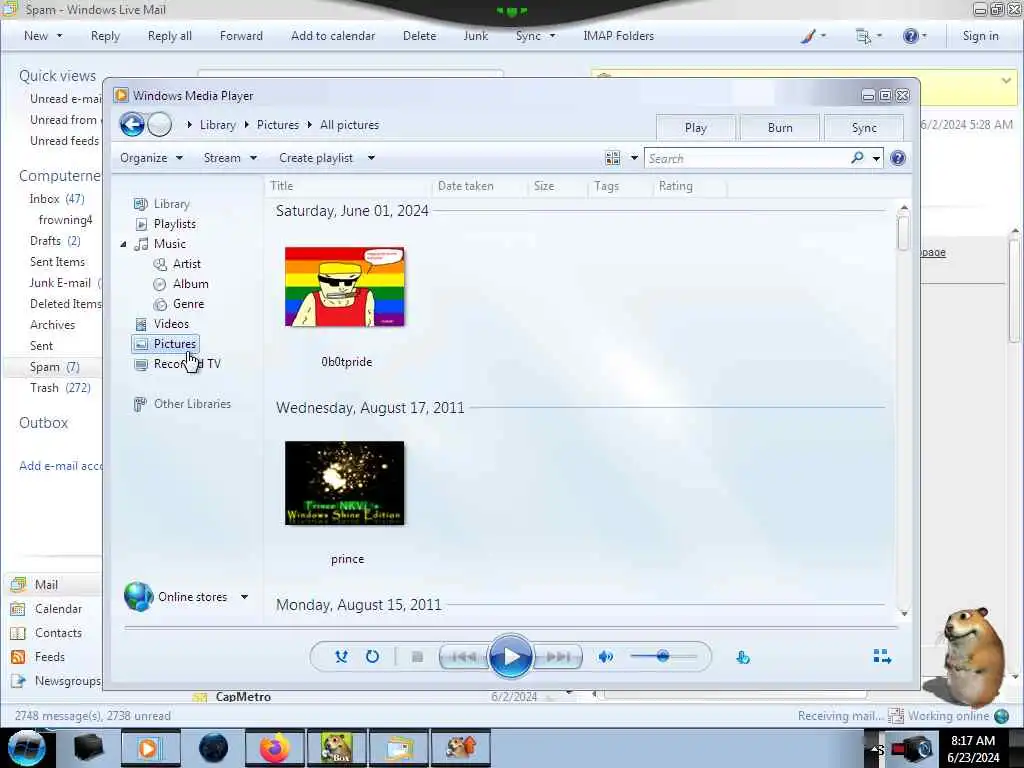1024x768 pixels.
Task: Select Library in the navigation tree
Action: (x=170, y=204)
